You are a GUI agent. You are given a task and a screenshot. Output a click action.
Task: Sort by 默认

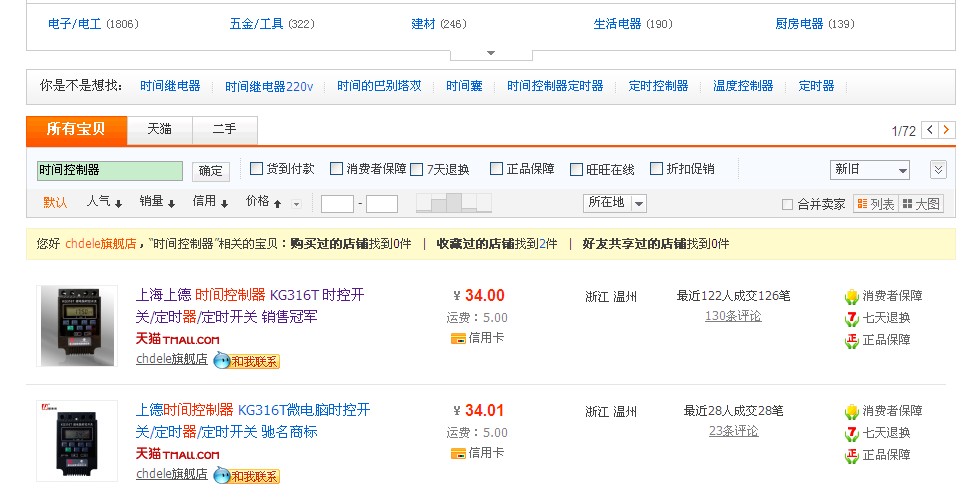tap(55, 202)
